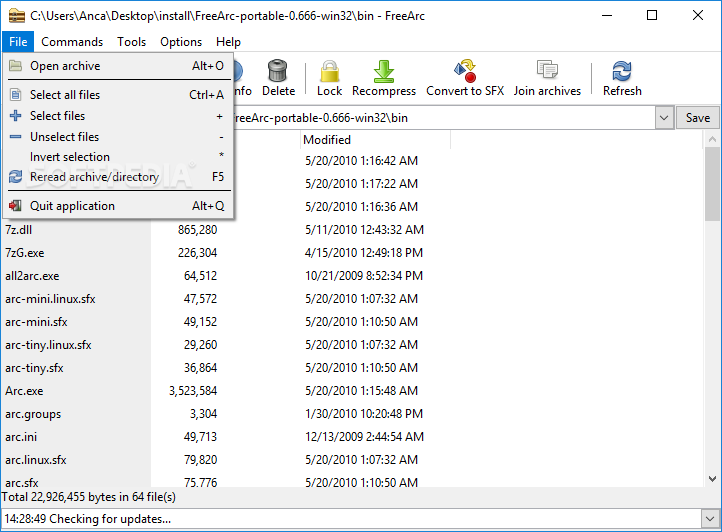Image resolution: width=722 pixels, height=532 pixels.
Task: Select the arc-tiny.sfx file row
Action: (352, 368)
